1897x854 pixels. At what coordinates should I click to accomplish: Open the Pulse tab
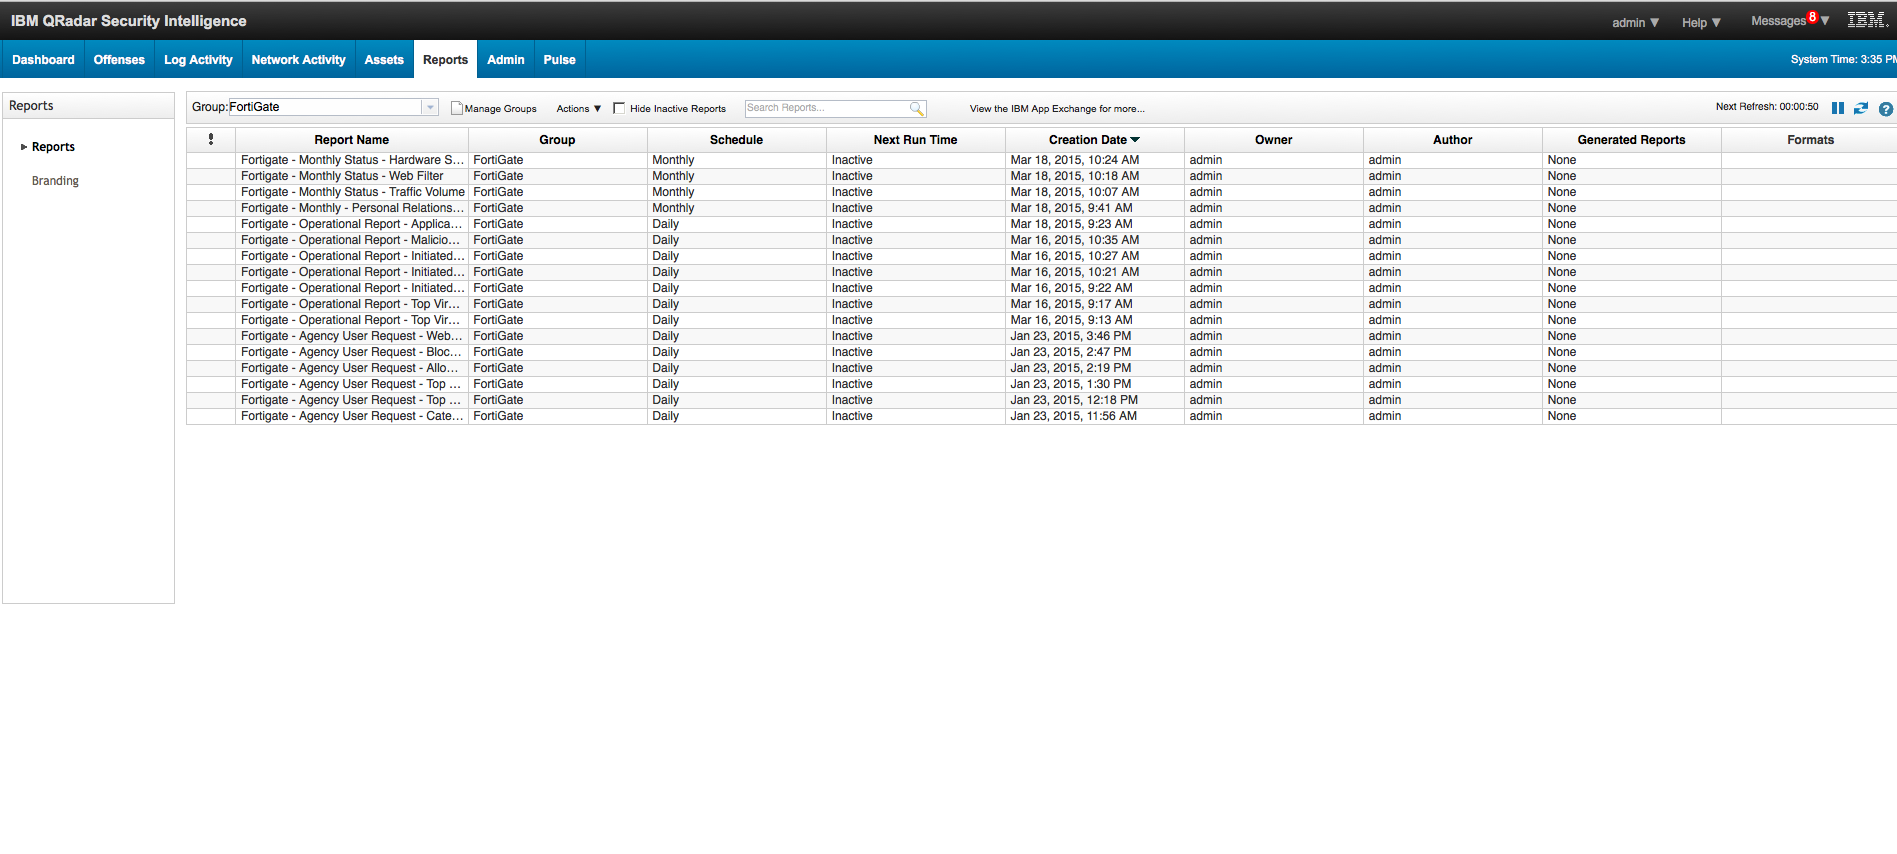tap(559, 60)
